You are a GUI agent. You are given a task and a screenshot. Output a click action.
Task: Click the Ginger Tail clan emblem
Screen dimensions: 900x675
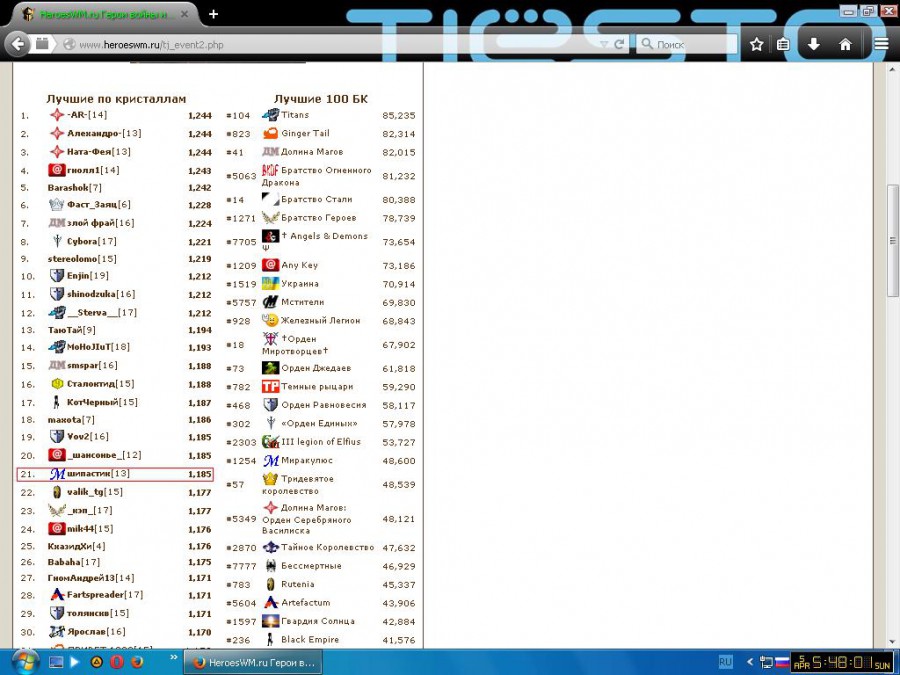(x=270, y=133)
